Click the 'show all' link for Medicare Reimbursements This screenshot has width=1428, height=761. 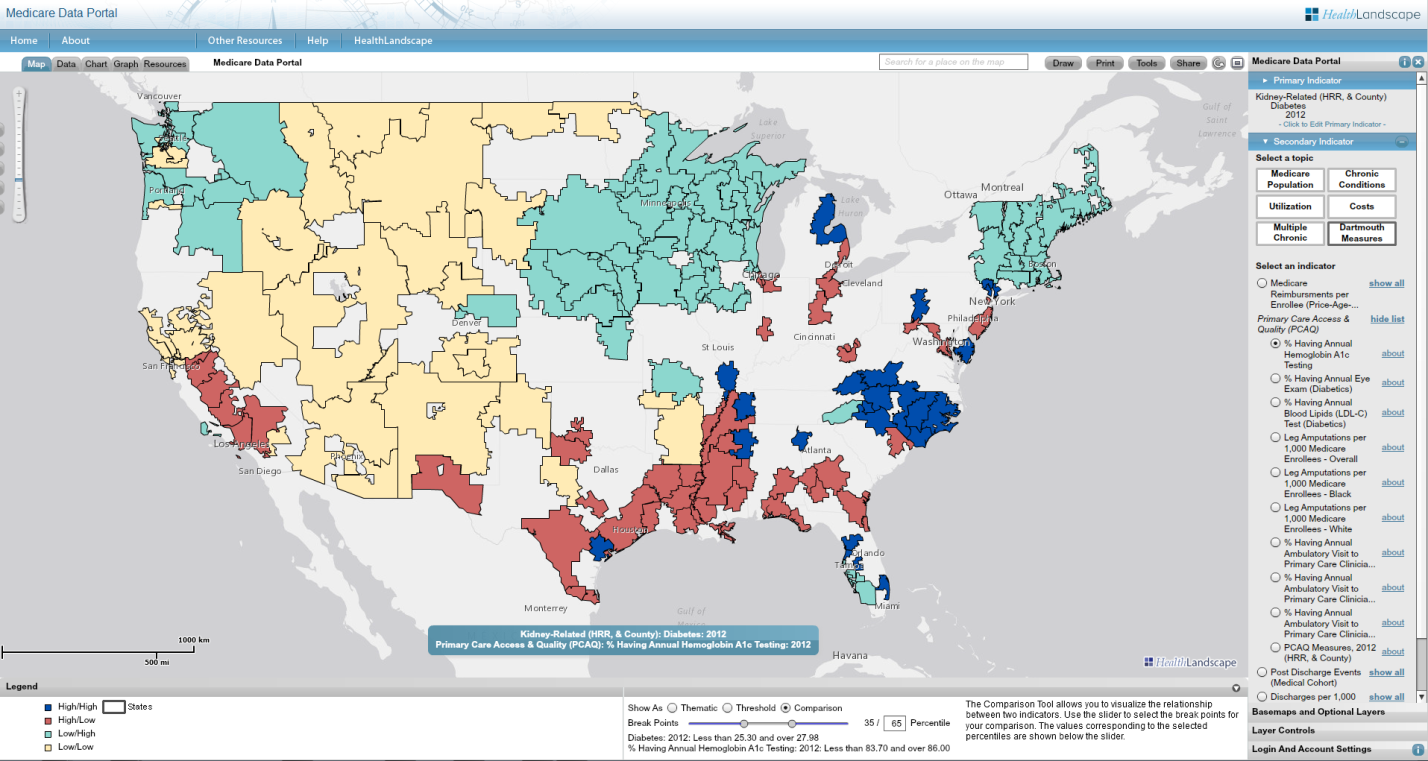click(1386, 283)
